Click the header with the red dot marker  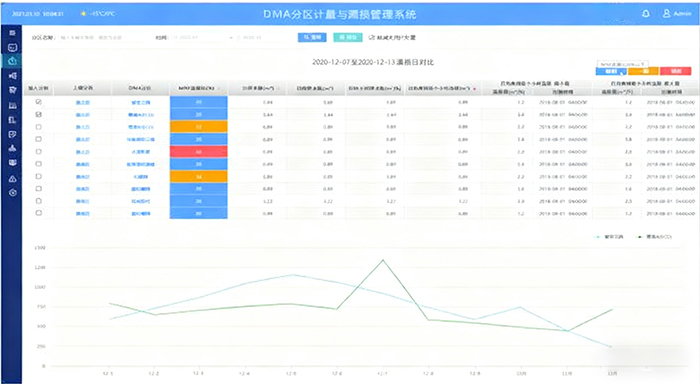[x=442, y=88]
